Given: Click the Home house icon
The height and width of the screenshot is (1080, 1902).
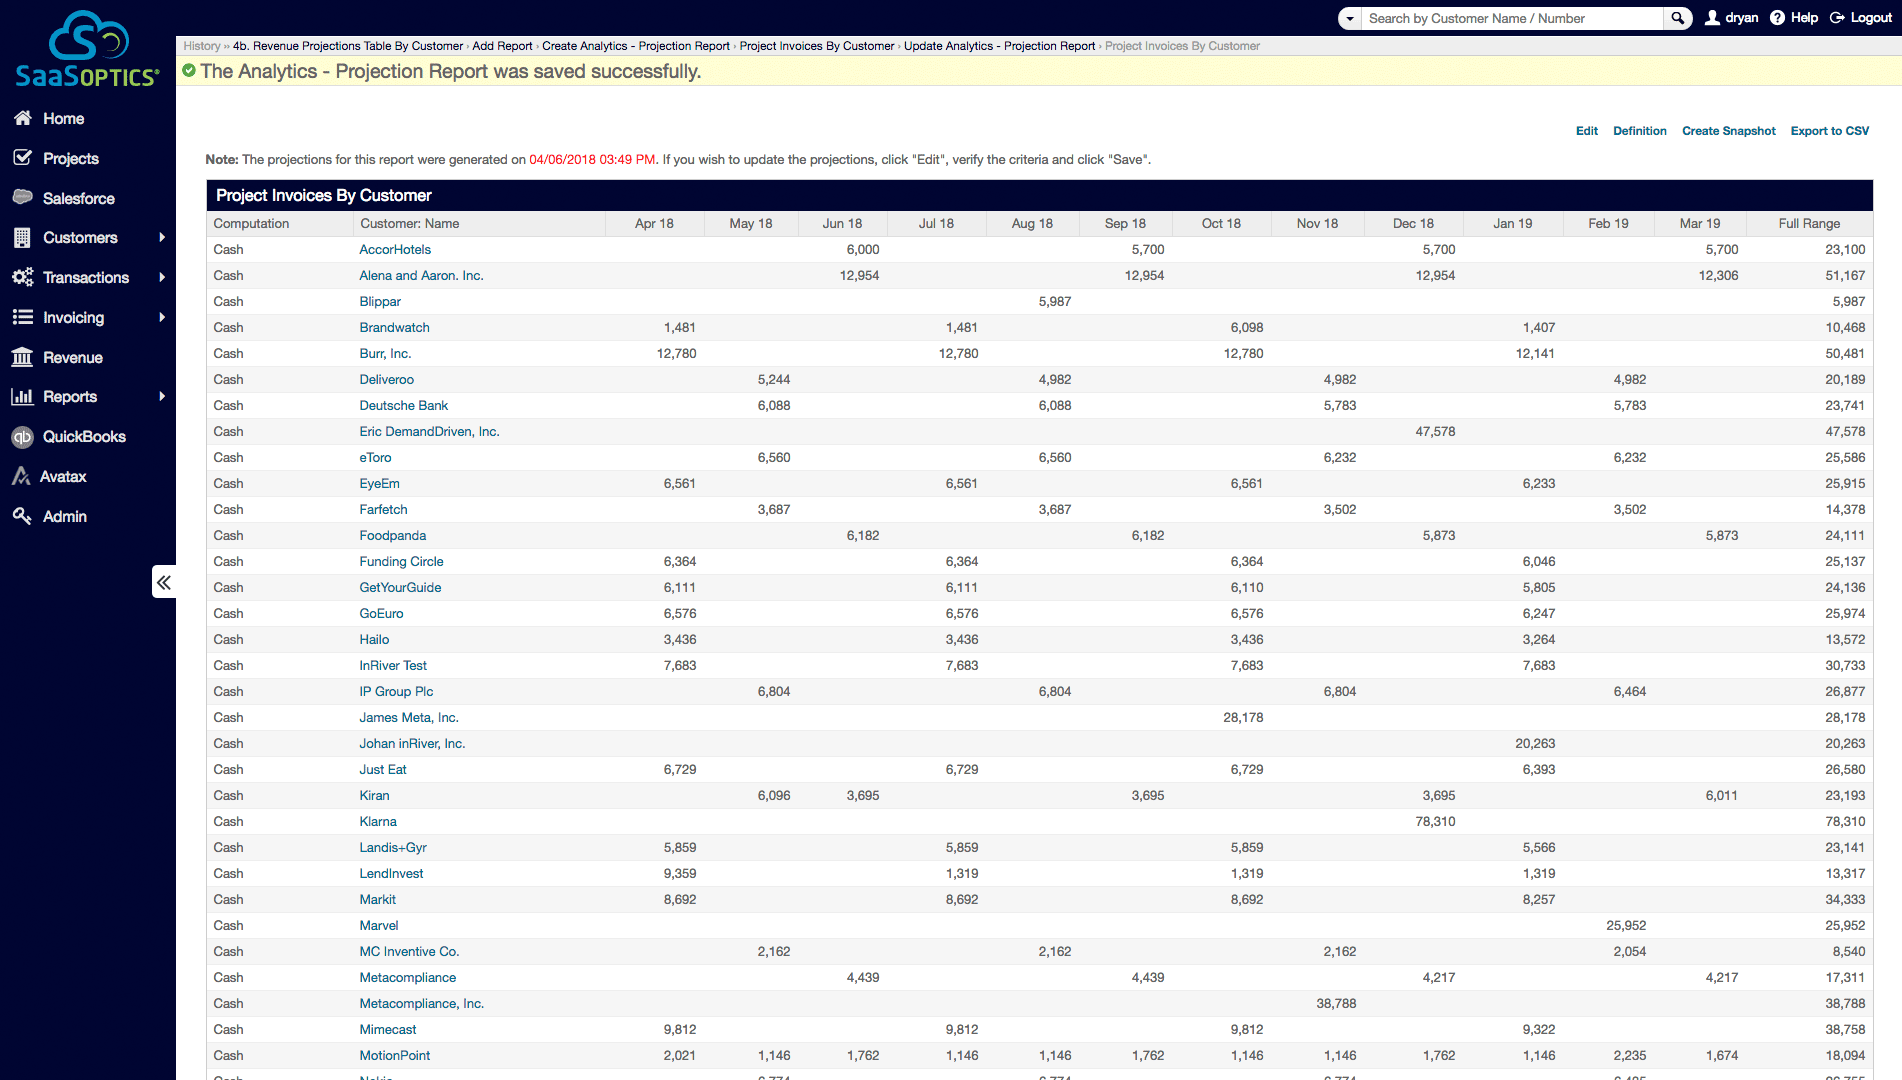Looking at the screenshot, I should 23,118.
